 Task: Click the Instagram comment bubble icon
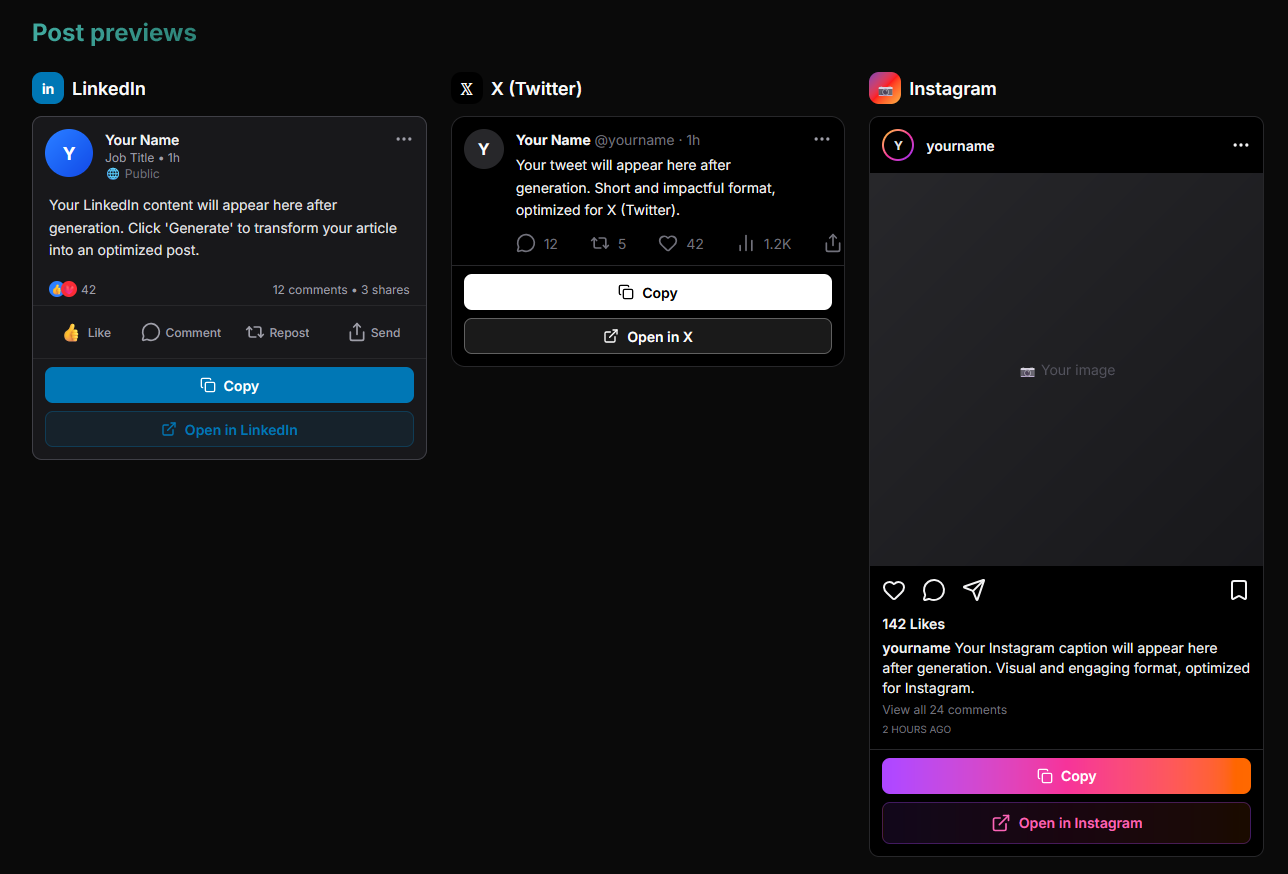click(x=933, y=590)
